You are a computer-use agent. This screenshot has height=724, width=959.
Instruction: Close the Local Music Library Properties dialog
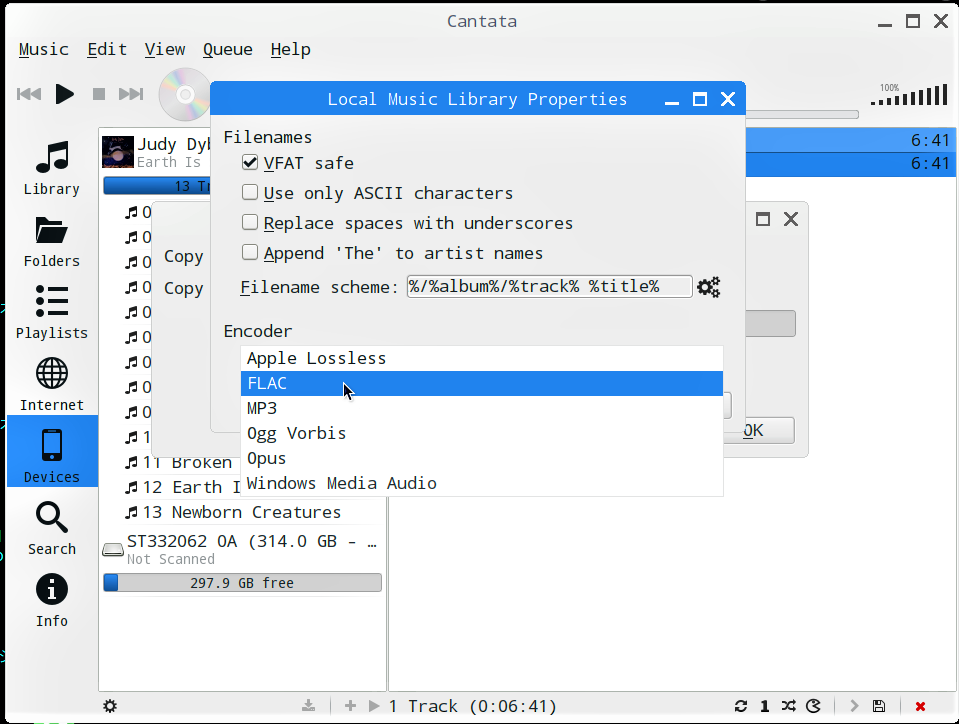click(728, 99)
